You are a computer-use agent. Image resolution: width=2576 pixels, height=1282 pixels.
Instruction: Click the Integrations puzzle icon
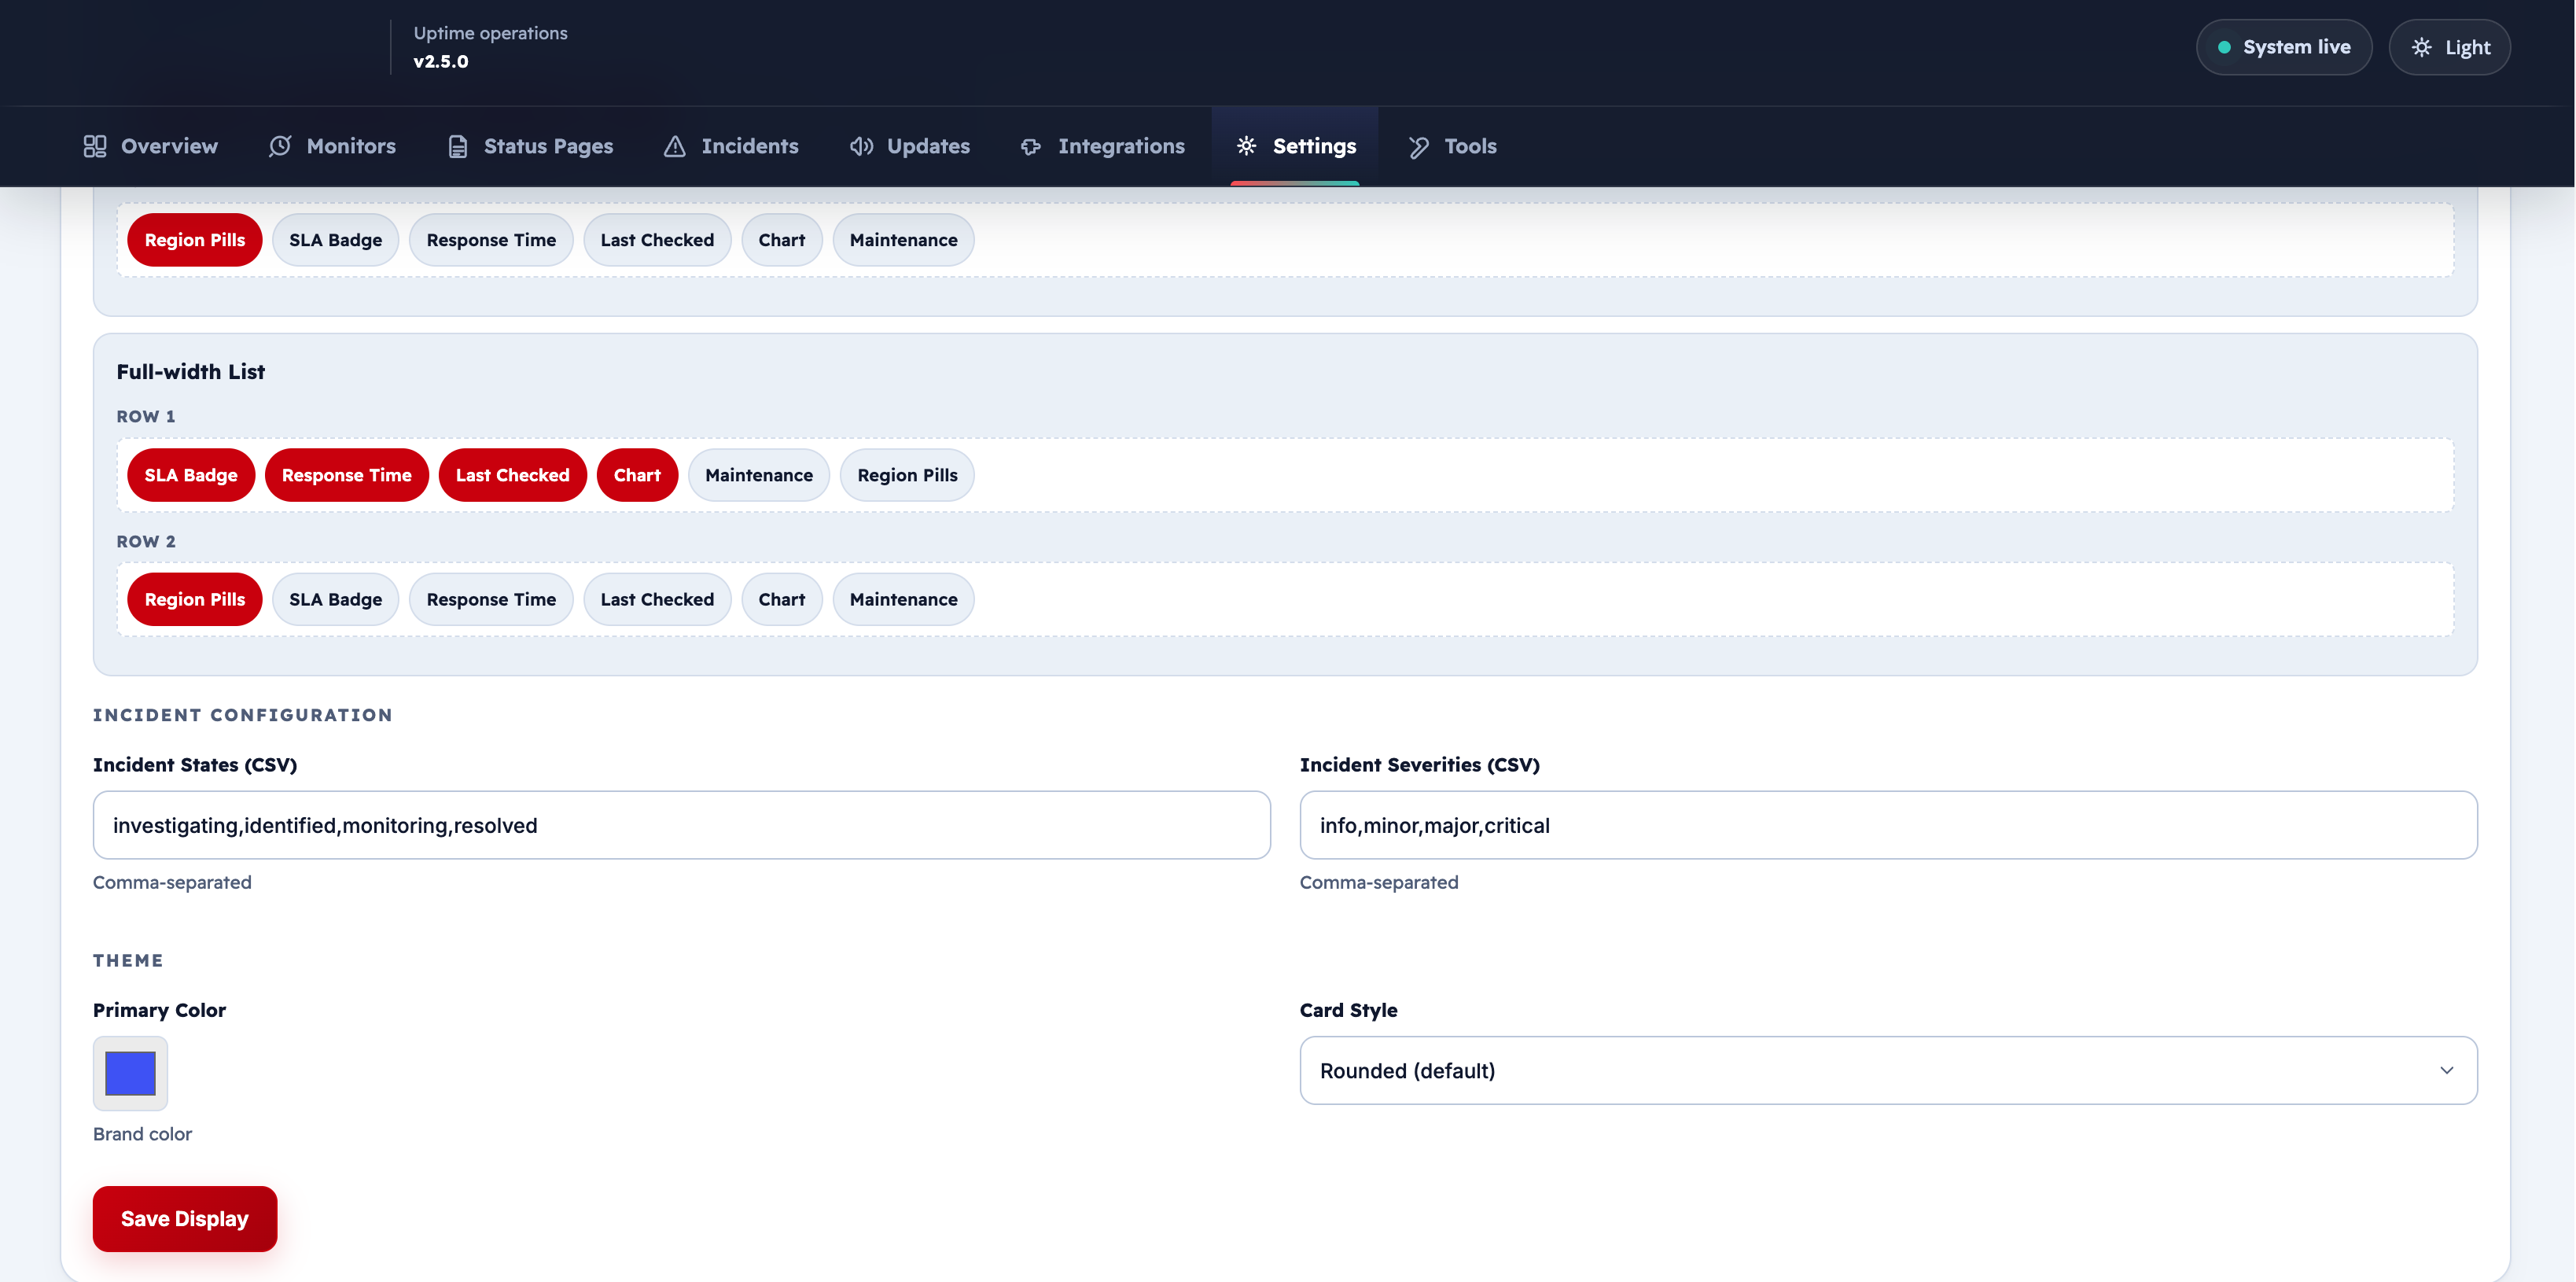(x=1031, y=146)
